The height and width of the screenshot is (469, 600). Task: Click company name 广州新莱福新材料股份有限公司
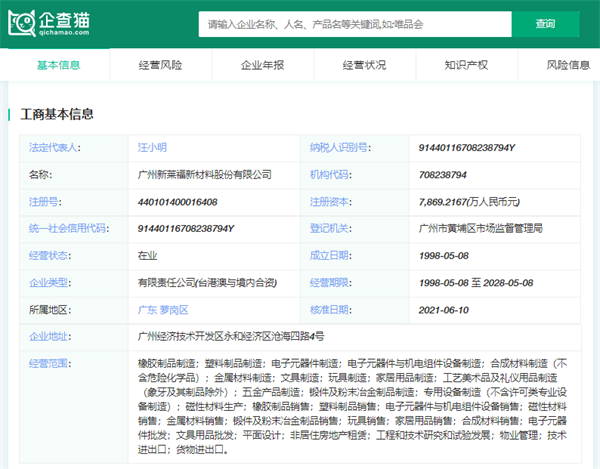tap(204, 174)
